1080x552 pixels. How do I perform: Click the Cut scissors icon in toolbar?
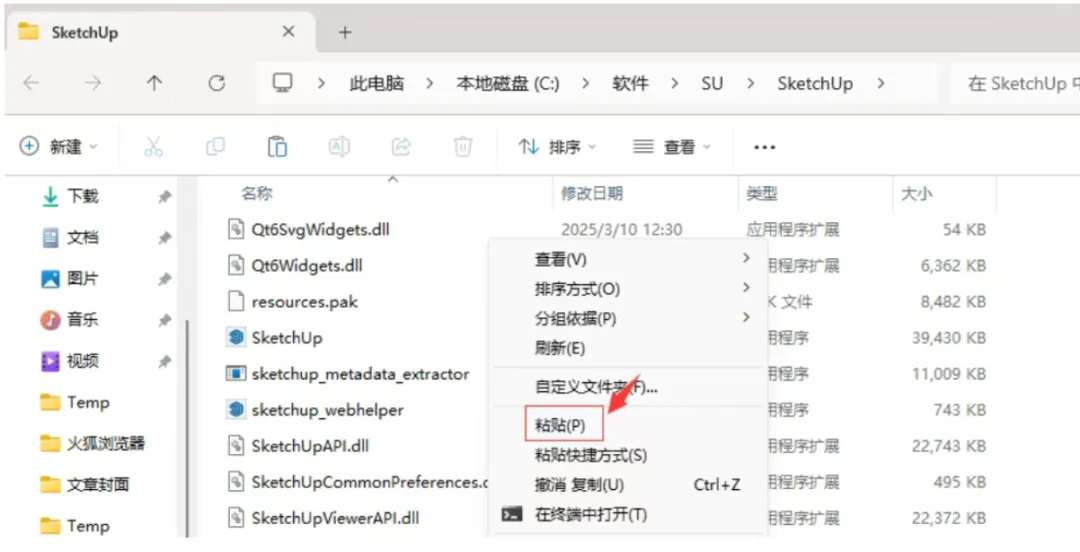tap(153, 147)
